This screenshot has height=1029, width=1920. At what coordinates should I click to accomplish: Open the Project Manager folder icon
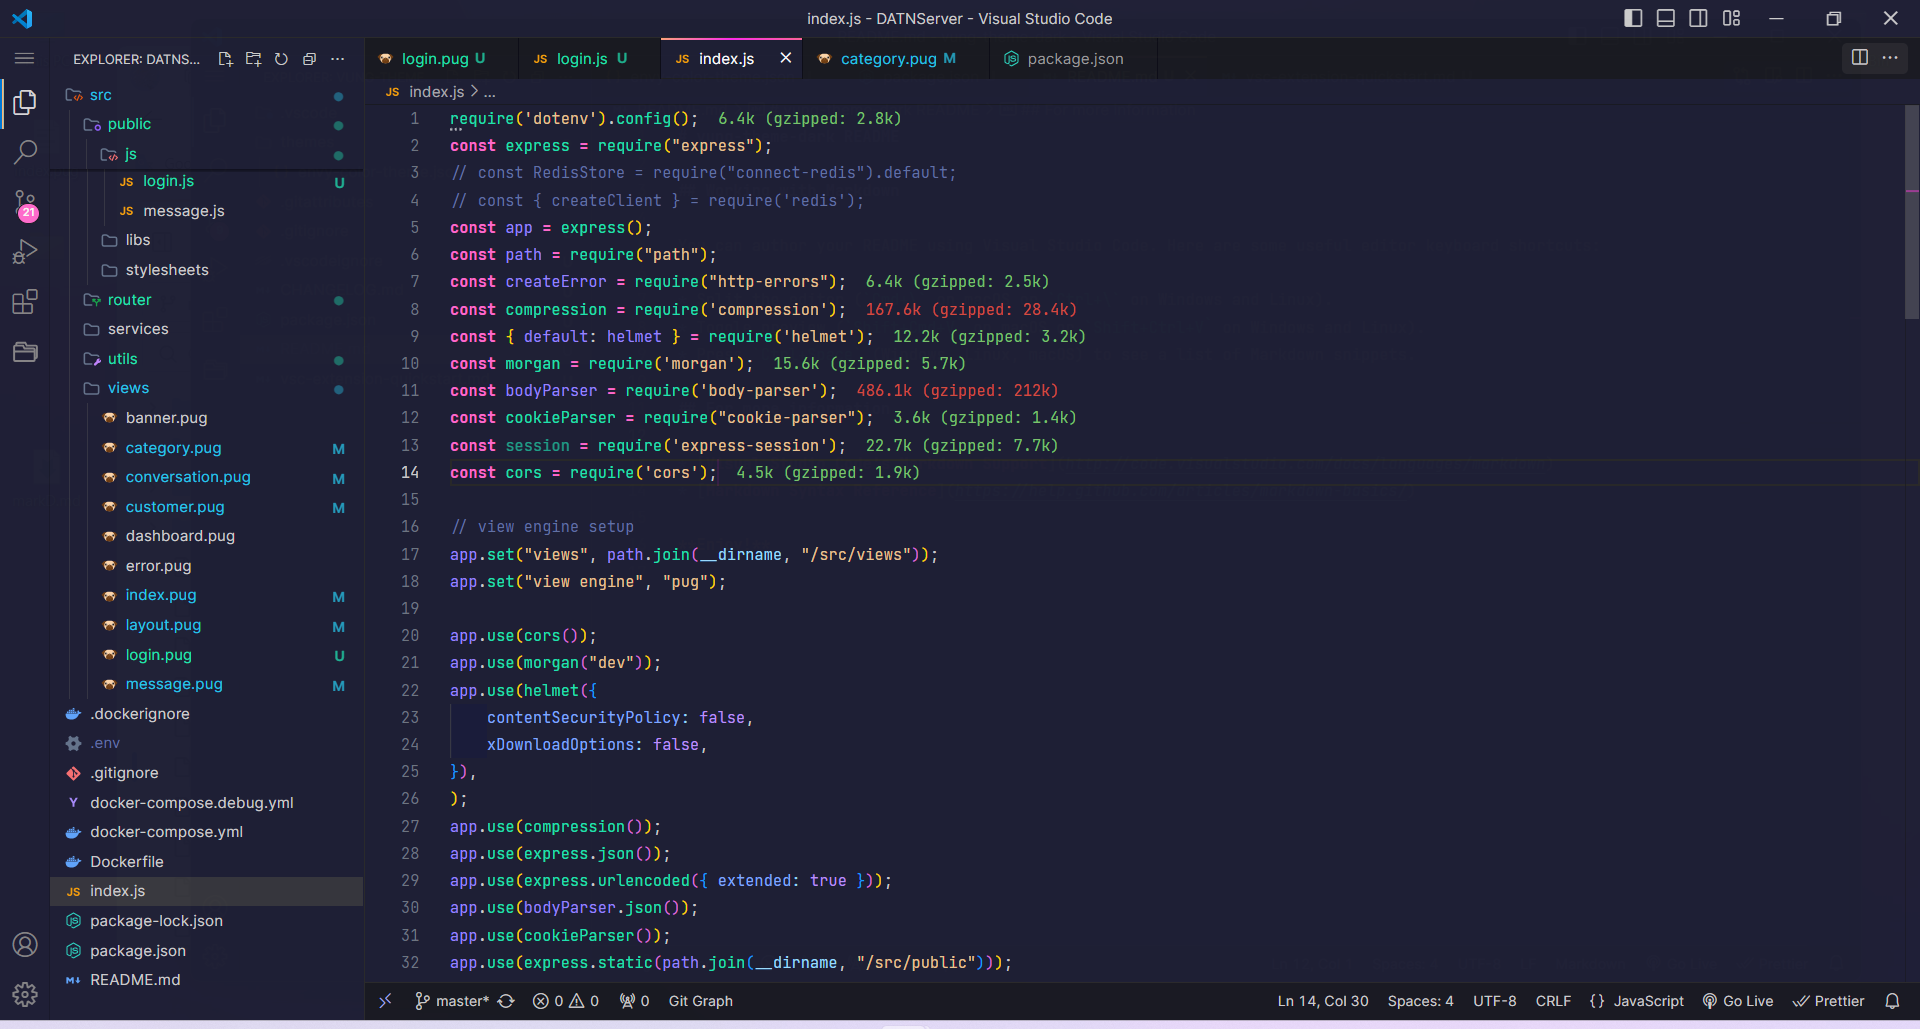click(x=25, y=352)
